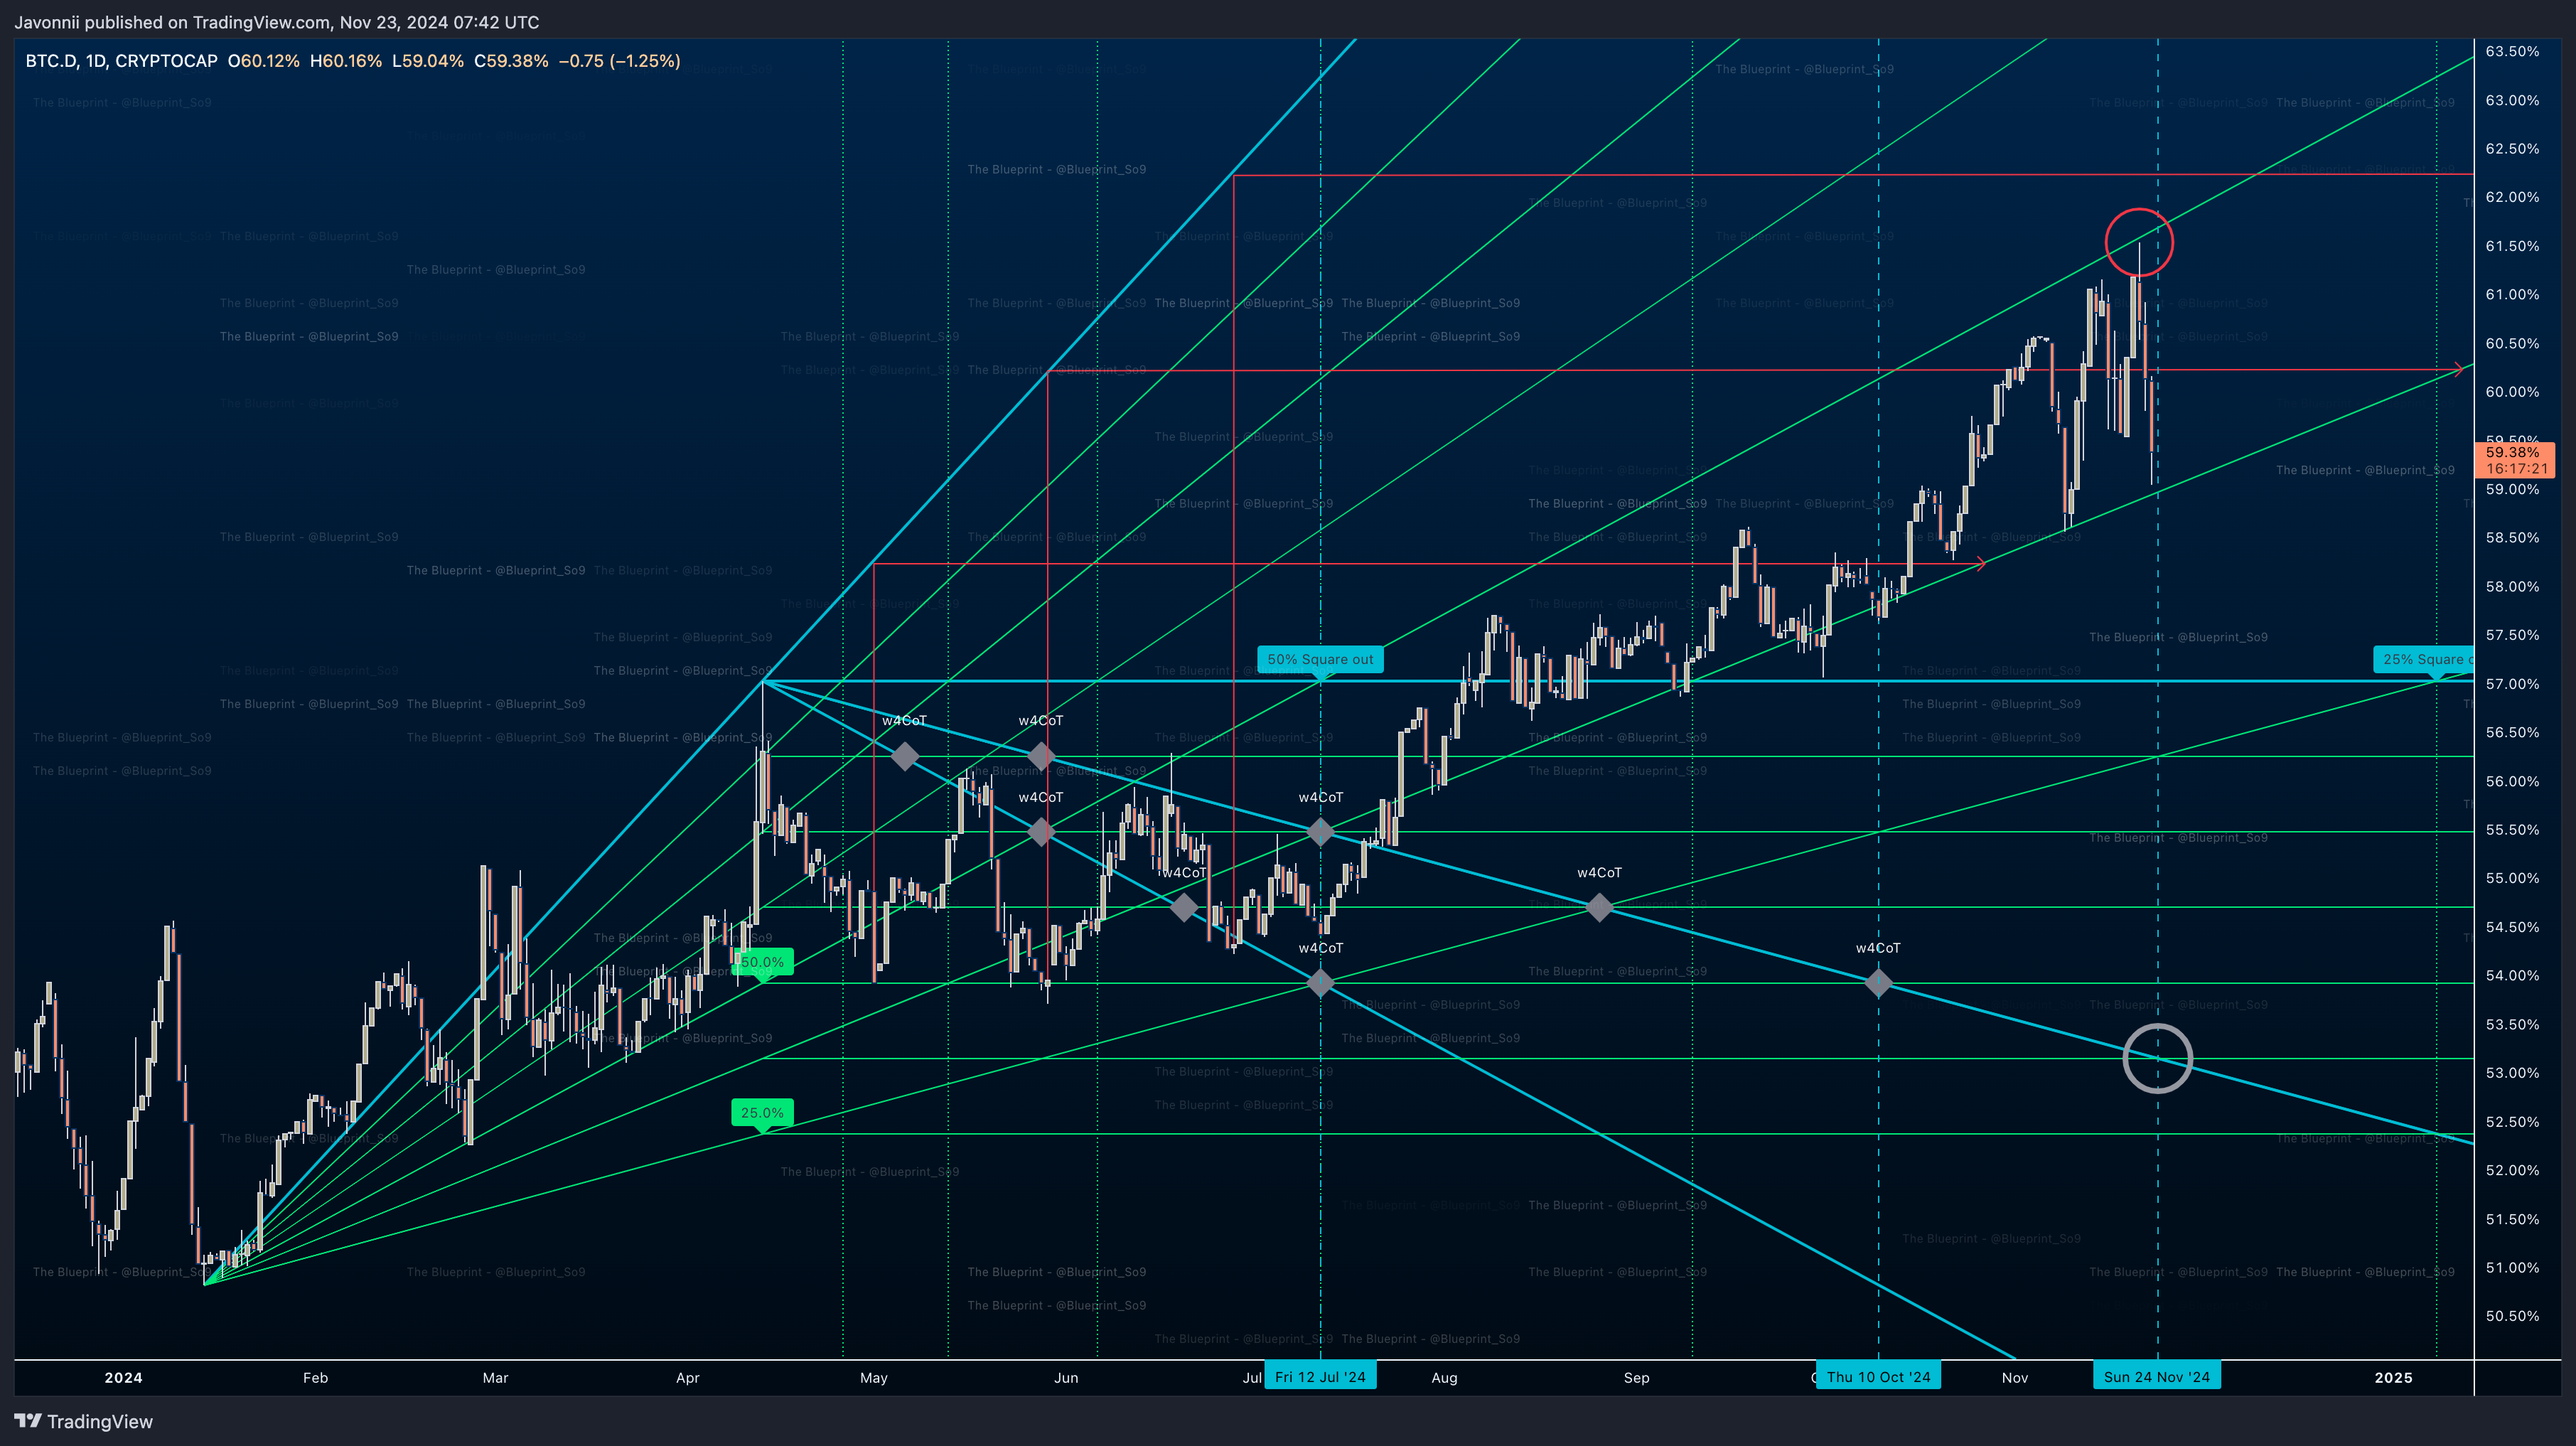Click the open value O60.12%

(x=263, y=61)
